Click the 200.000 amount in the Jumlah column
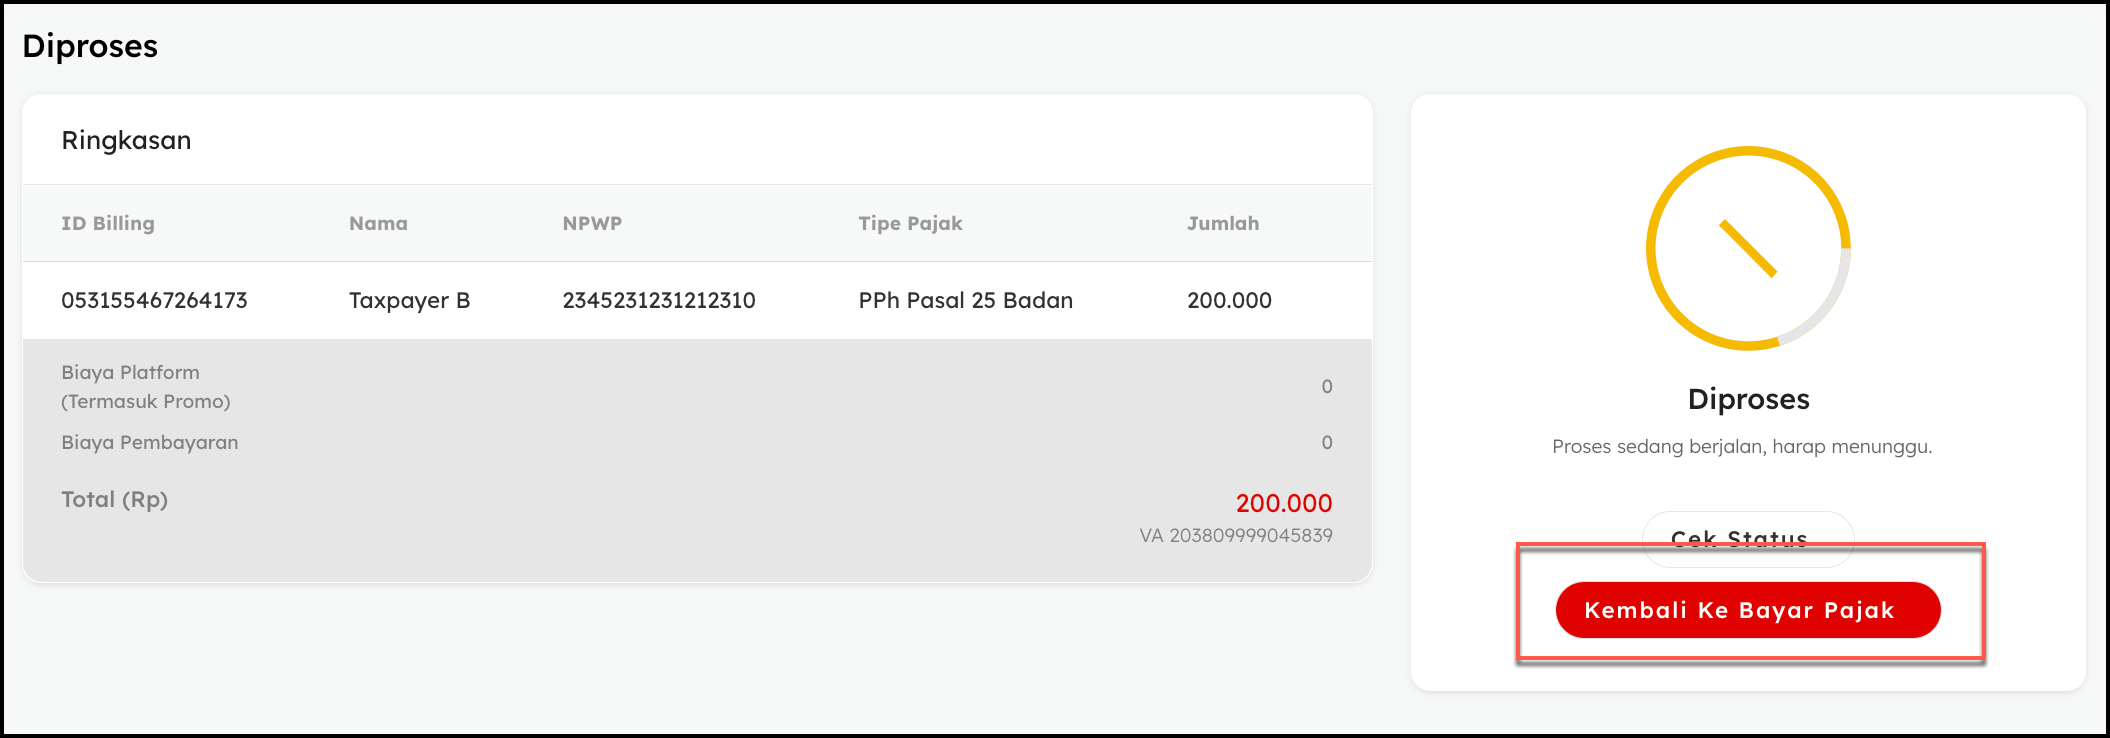 tap(1228, 300)
